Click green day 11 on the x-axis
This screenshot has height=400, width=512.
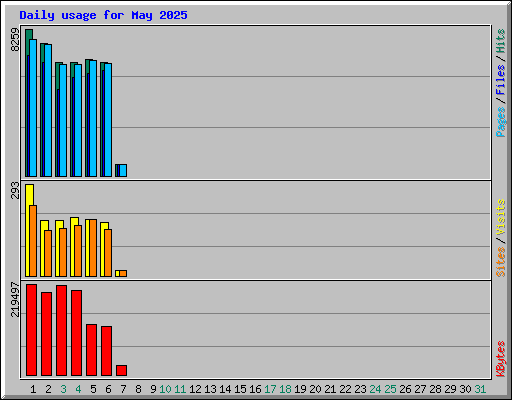click(x=180, y=389)
